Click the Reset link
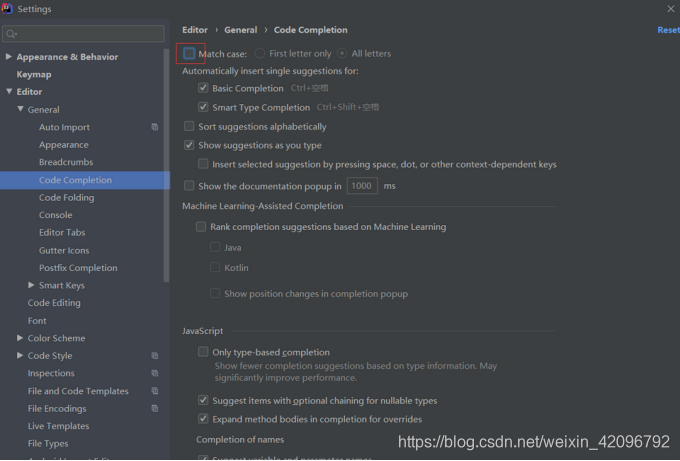Viewport: 680px width, 461px height. click(668, 30)
